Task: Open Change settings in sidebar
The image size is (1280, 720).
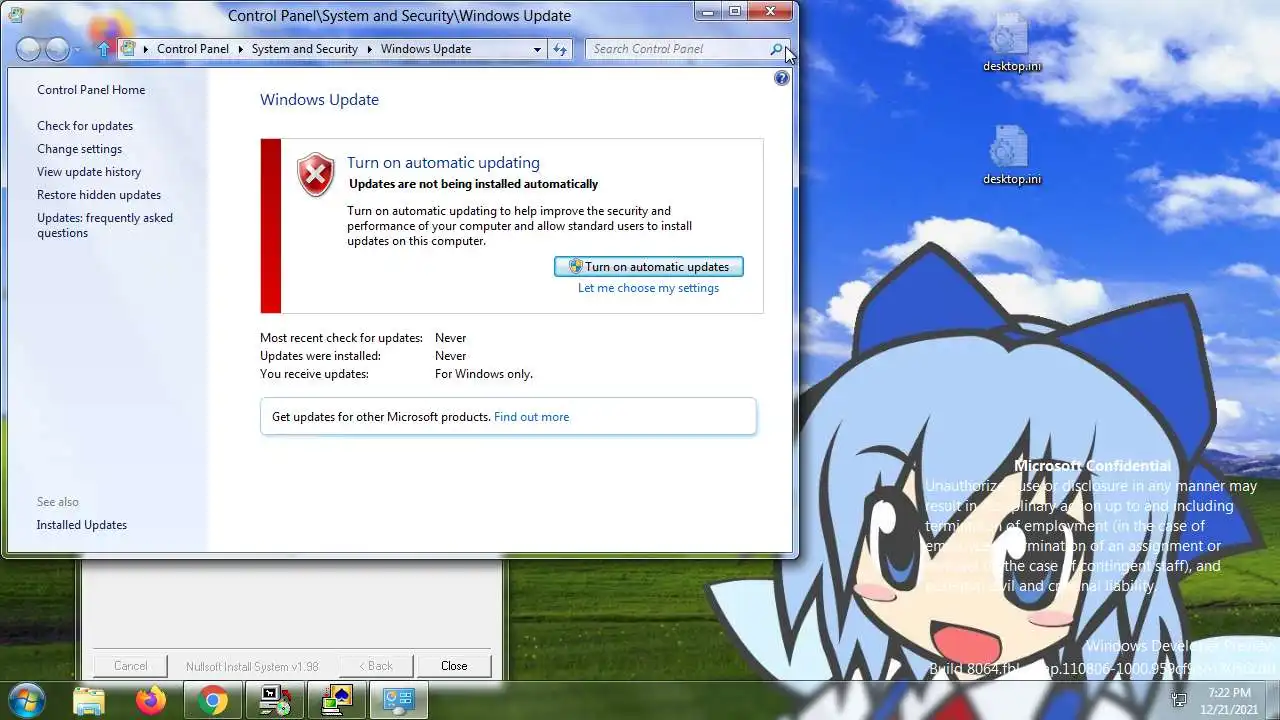Action: pos(79,149)
